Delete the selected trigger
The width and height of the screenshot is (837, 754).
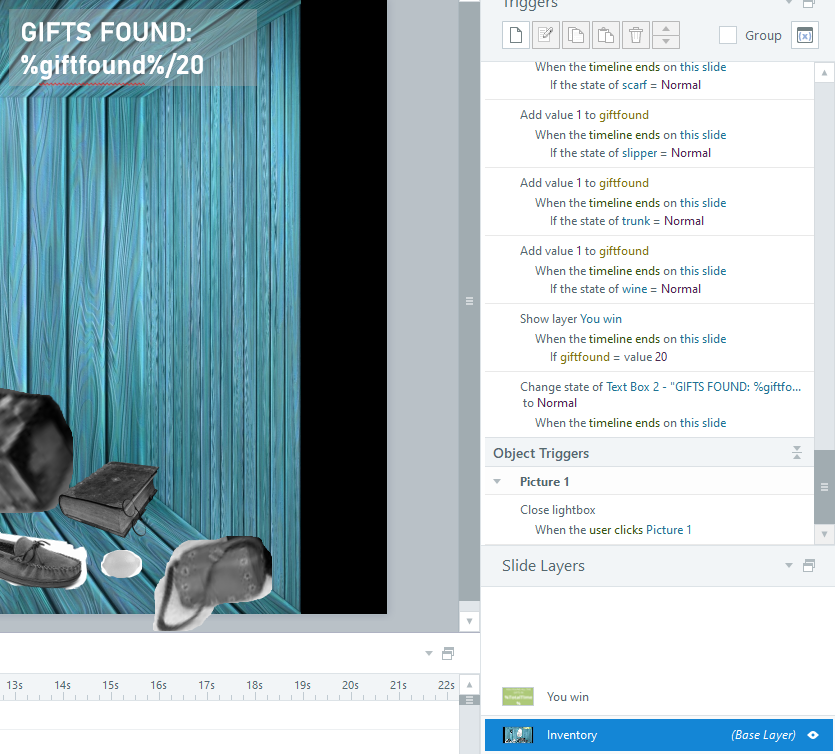[x=635, y=35]
